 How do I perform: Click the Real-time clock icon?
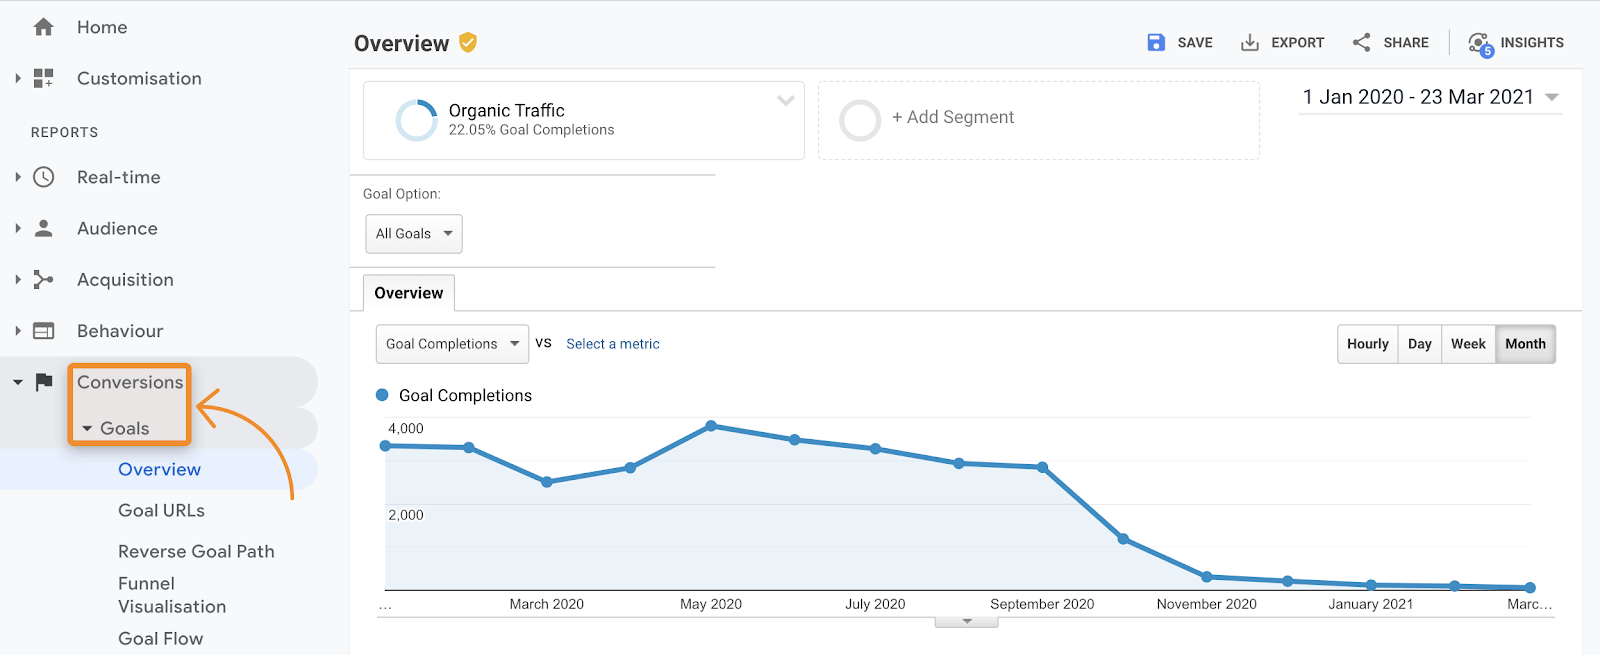(x=43, y=177)
